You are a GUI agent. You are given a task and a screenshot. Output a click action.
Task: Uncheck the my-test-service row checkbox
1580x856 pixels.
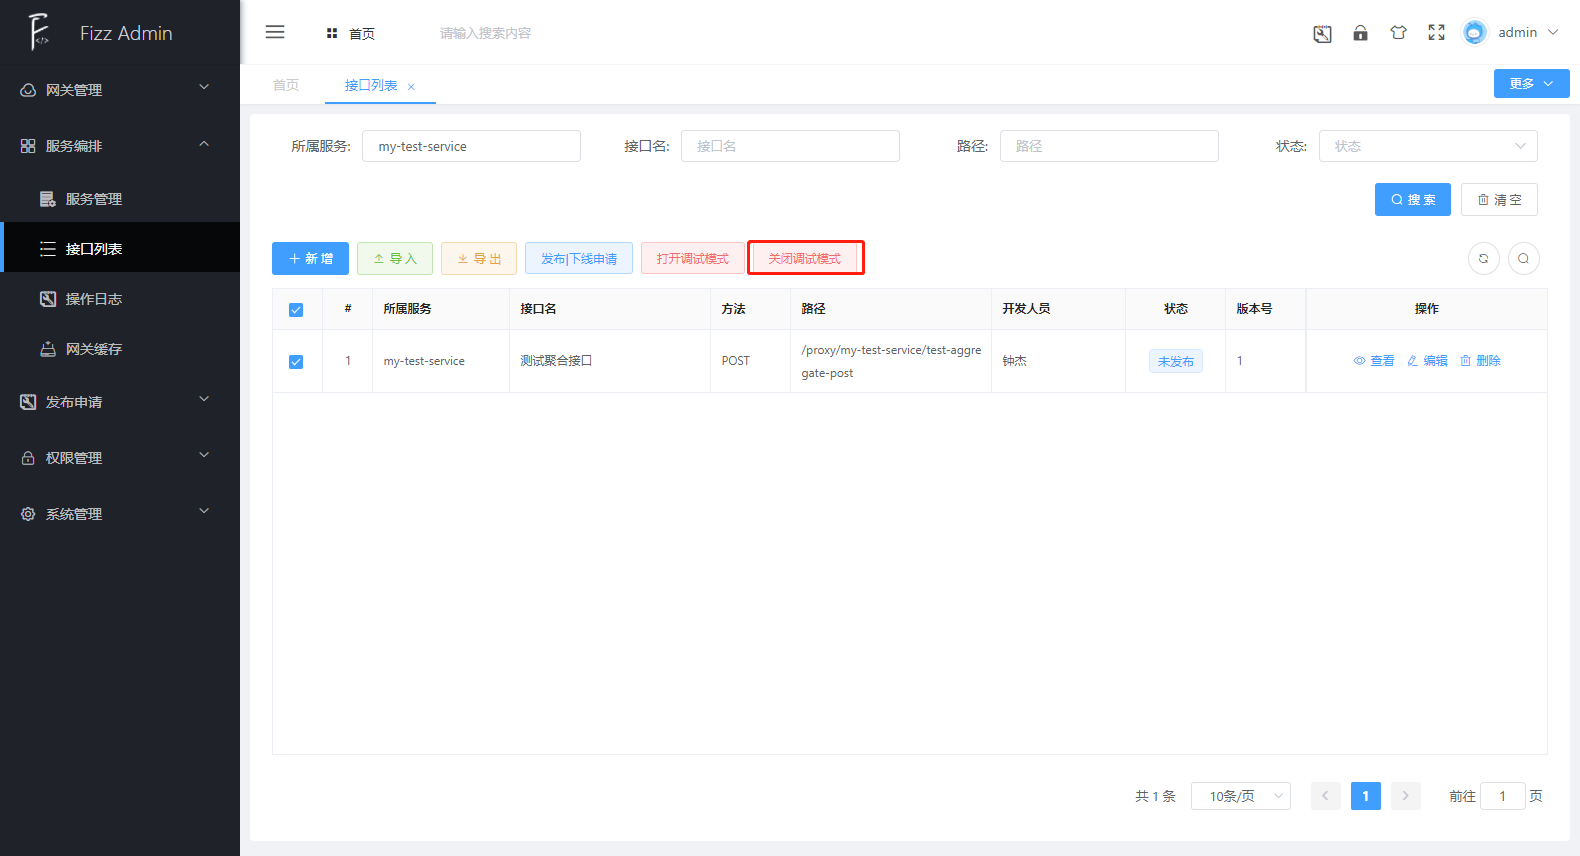(296, 361)
